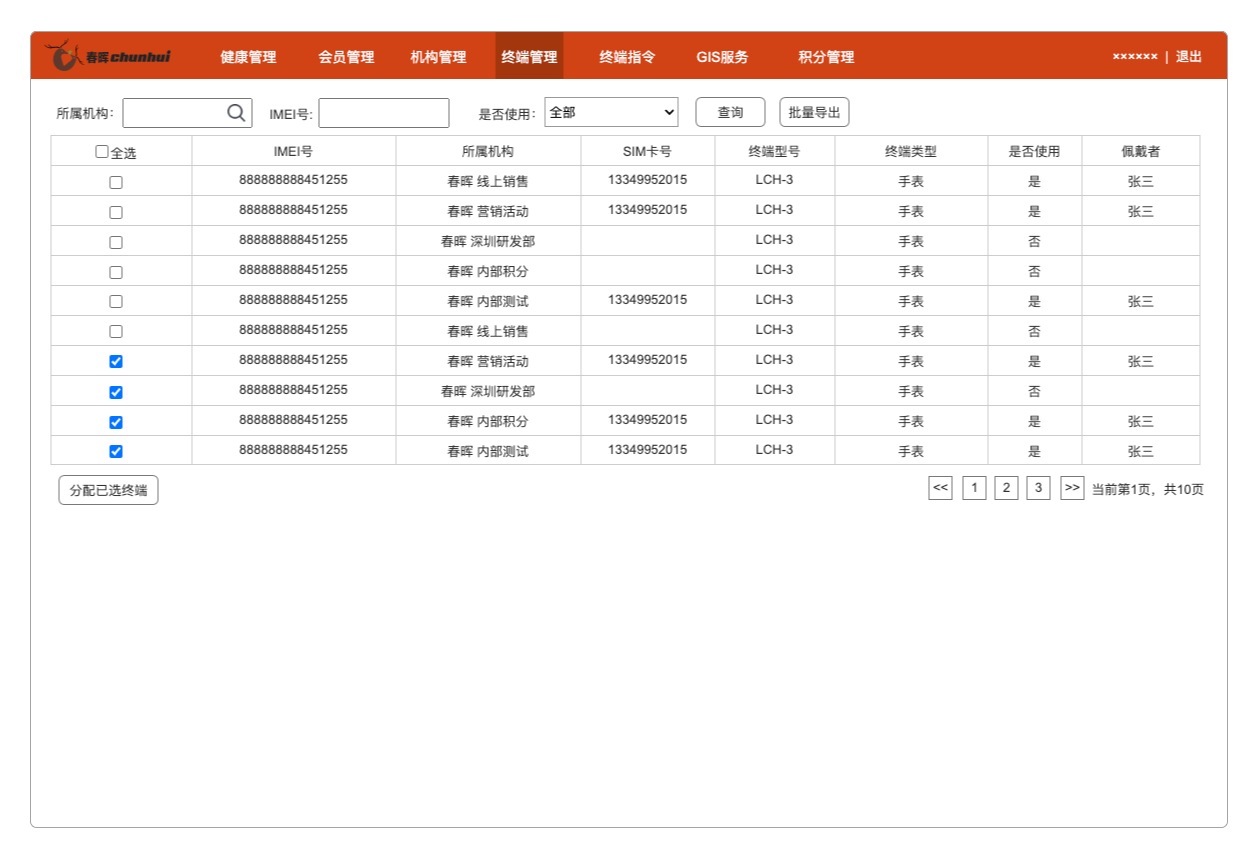Uncheck the selected 营销活动 row
The height and width of the screenshot is (858, 1258).
tap(116, 361)
